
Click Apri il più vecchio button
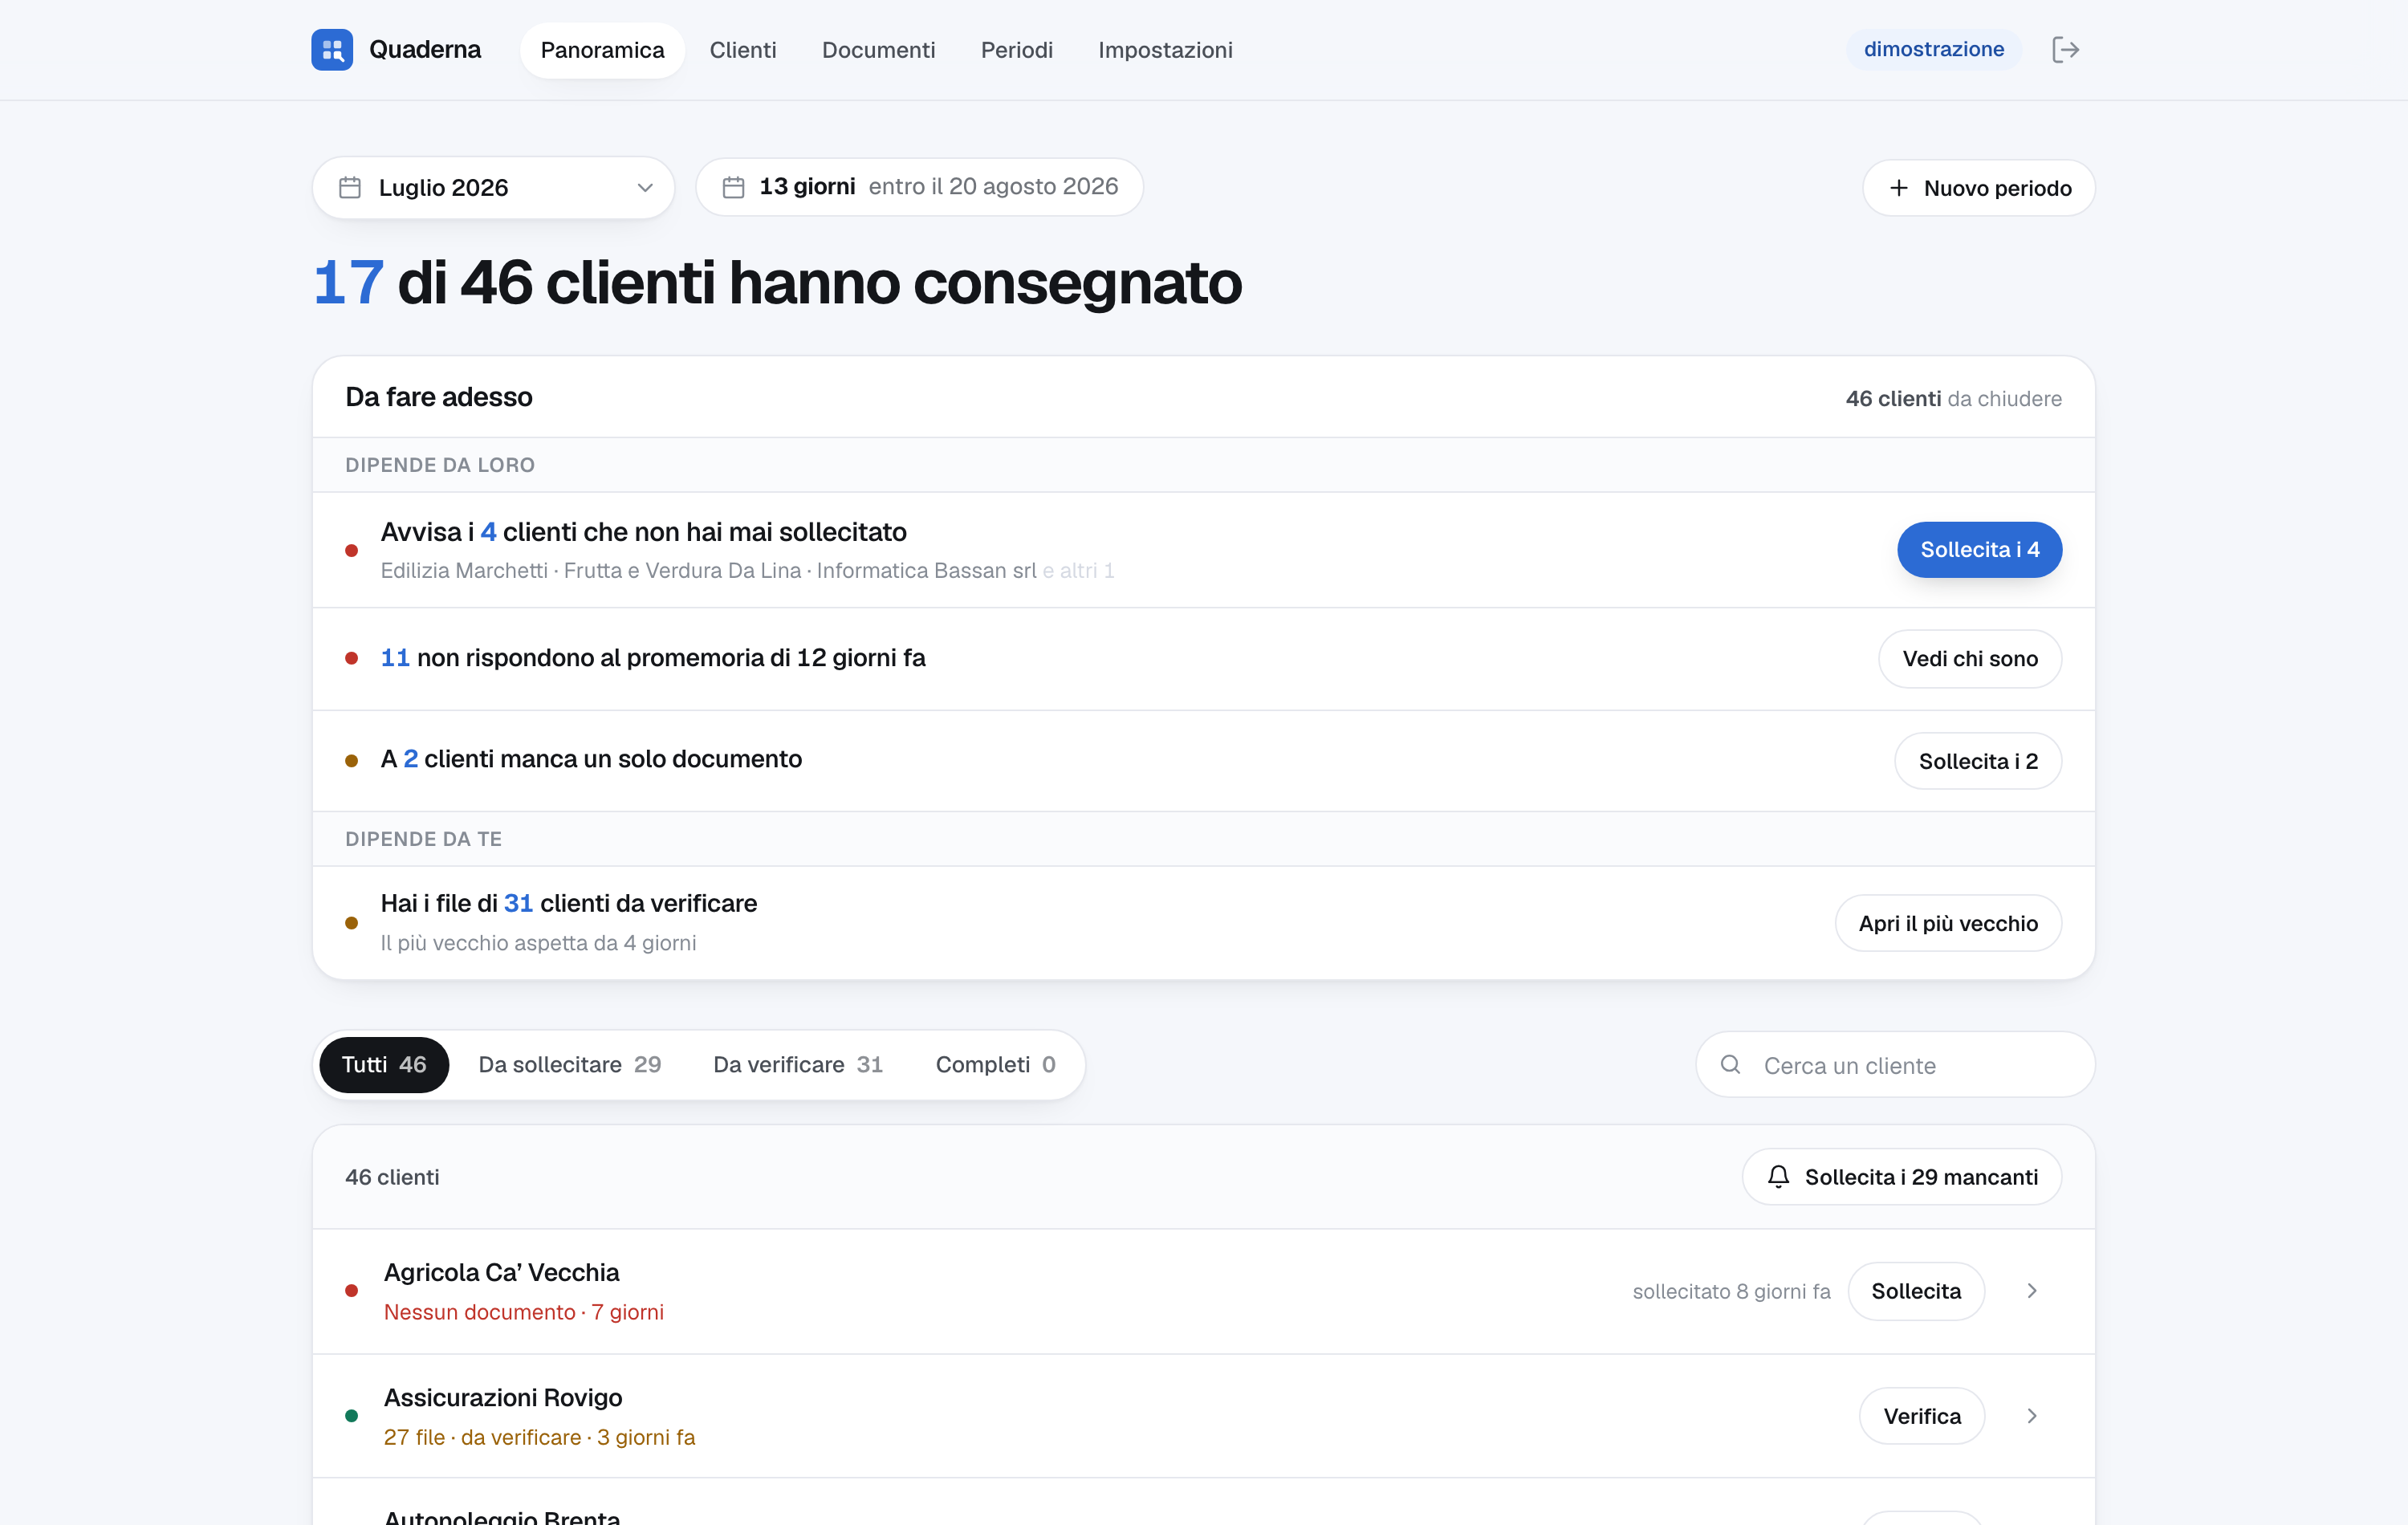1947,922
